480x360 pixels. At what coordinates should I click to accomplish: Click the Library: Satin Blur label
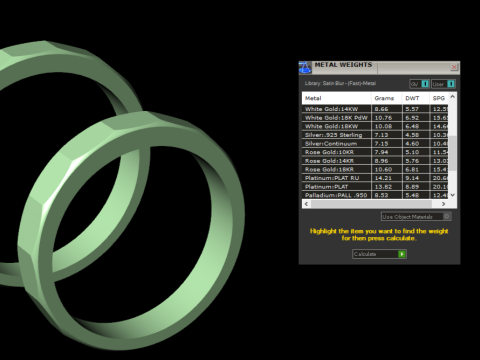[x=340, y=83]
